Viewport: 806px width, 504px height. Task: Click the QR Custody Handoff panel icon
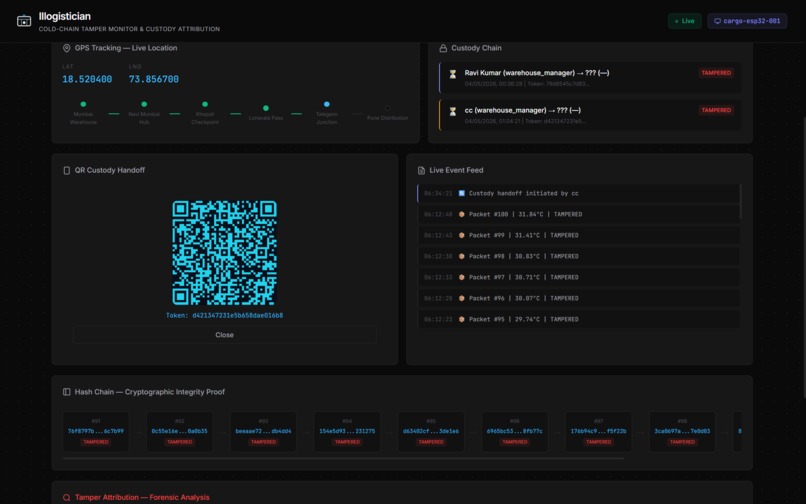coord(66,170)
